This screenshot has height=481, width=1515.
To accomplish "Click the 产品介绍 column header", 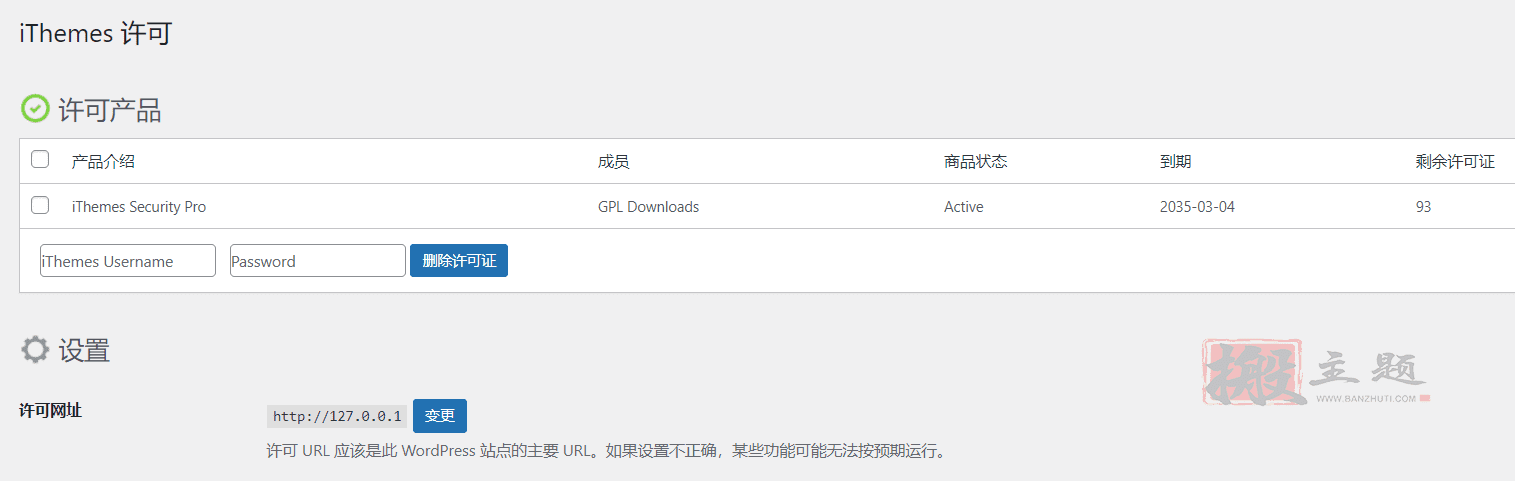I will coord(103,161).
